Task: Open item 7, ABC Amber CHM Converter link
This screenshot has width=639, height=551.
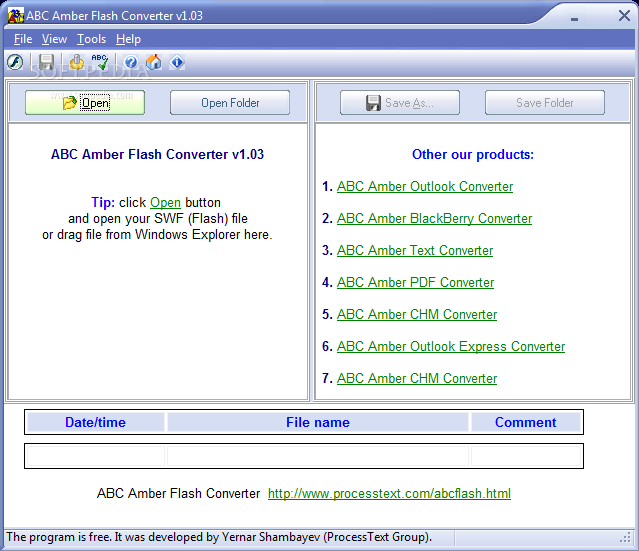Action: (x=417, y=378)
